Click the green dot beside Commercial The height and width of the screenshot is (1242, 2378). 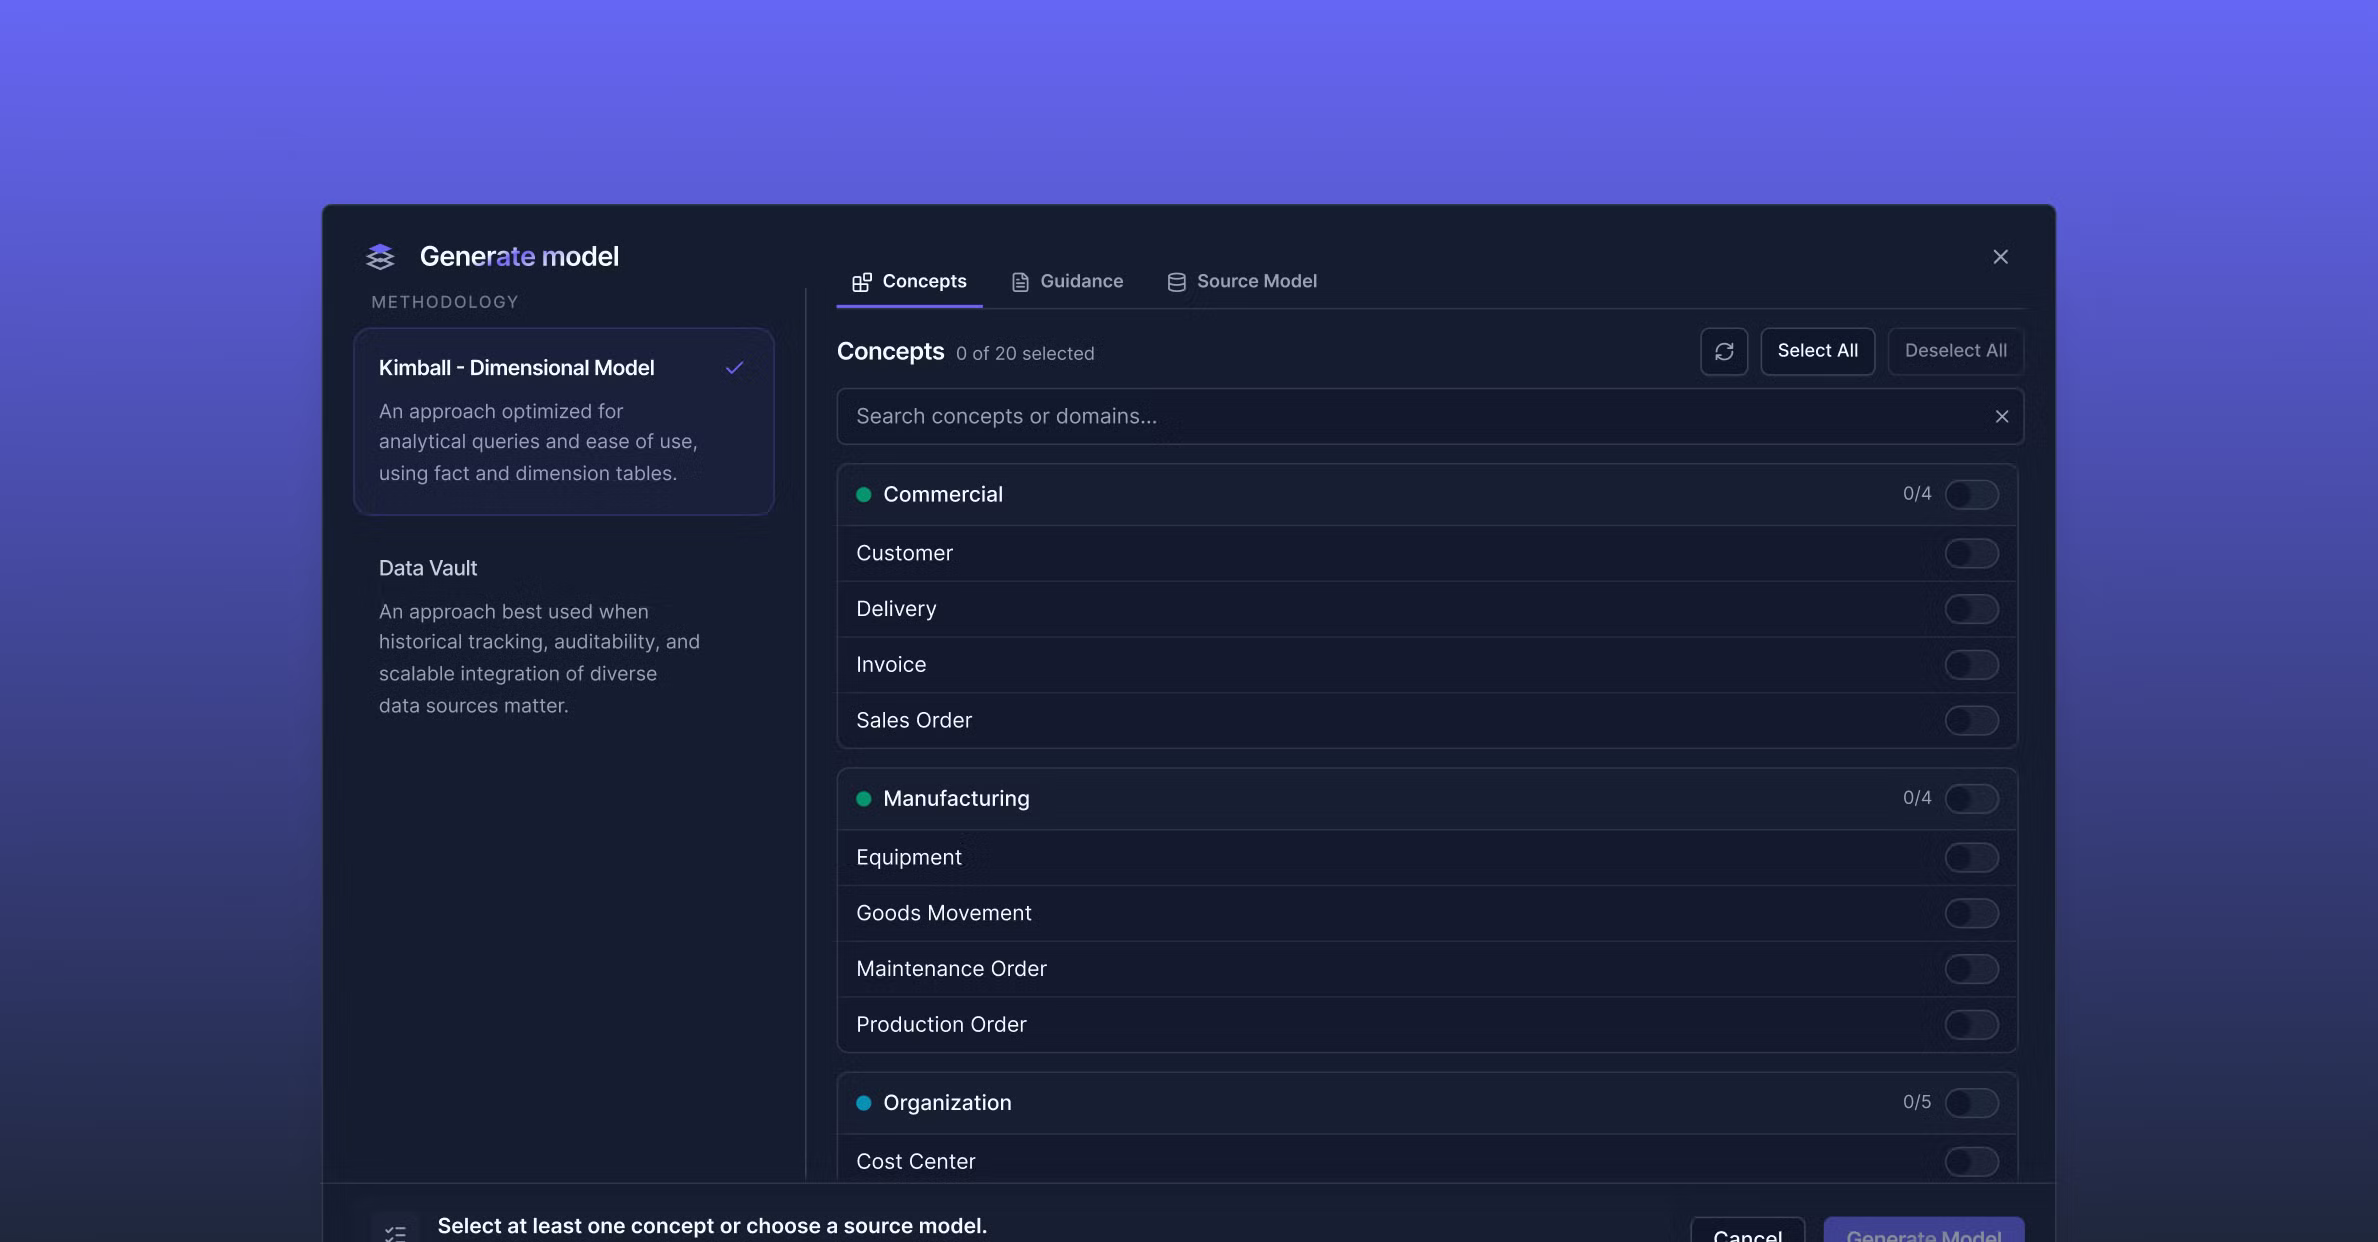coord(863,494)
